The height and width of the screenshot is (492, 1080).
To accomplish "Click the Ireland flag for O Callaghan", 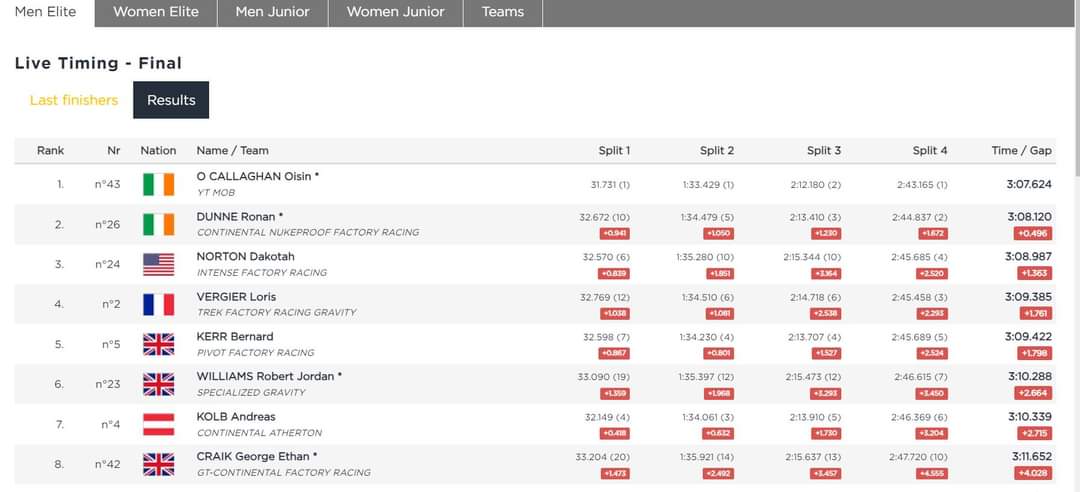I will click(x=158, y=184).
